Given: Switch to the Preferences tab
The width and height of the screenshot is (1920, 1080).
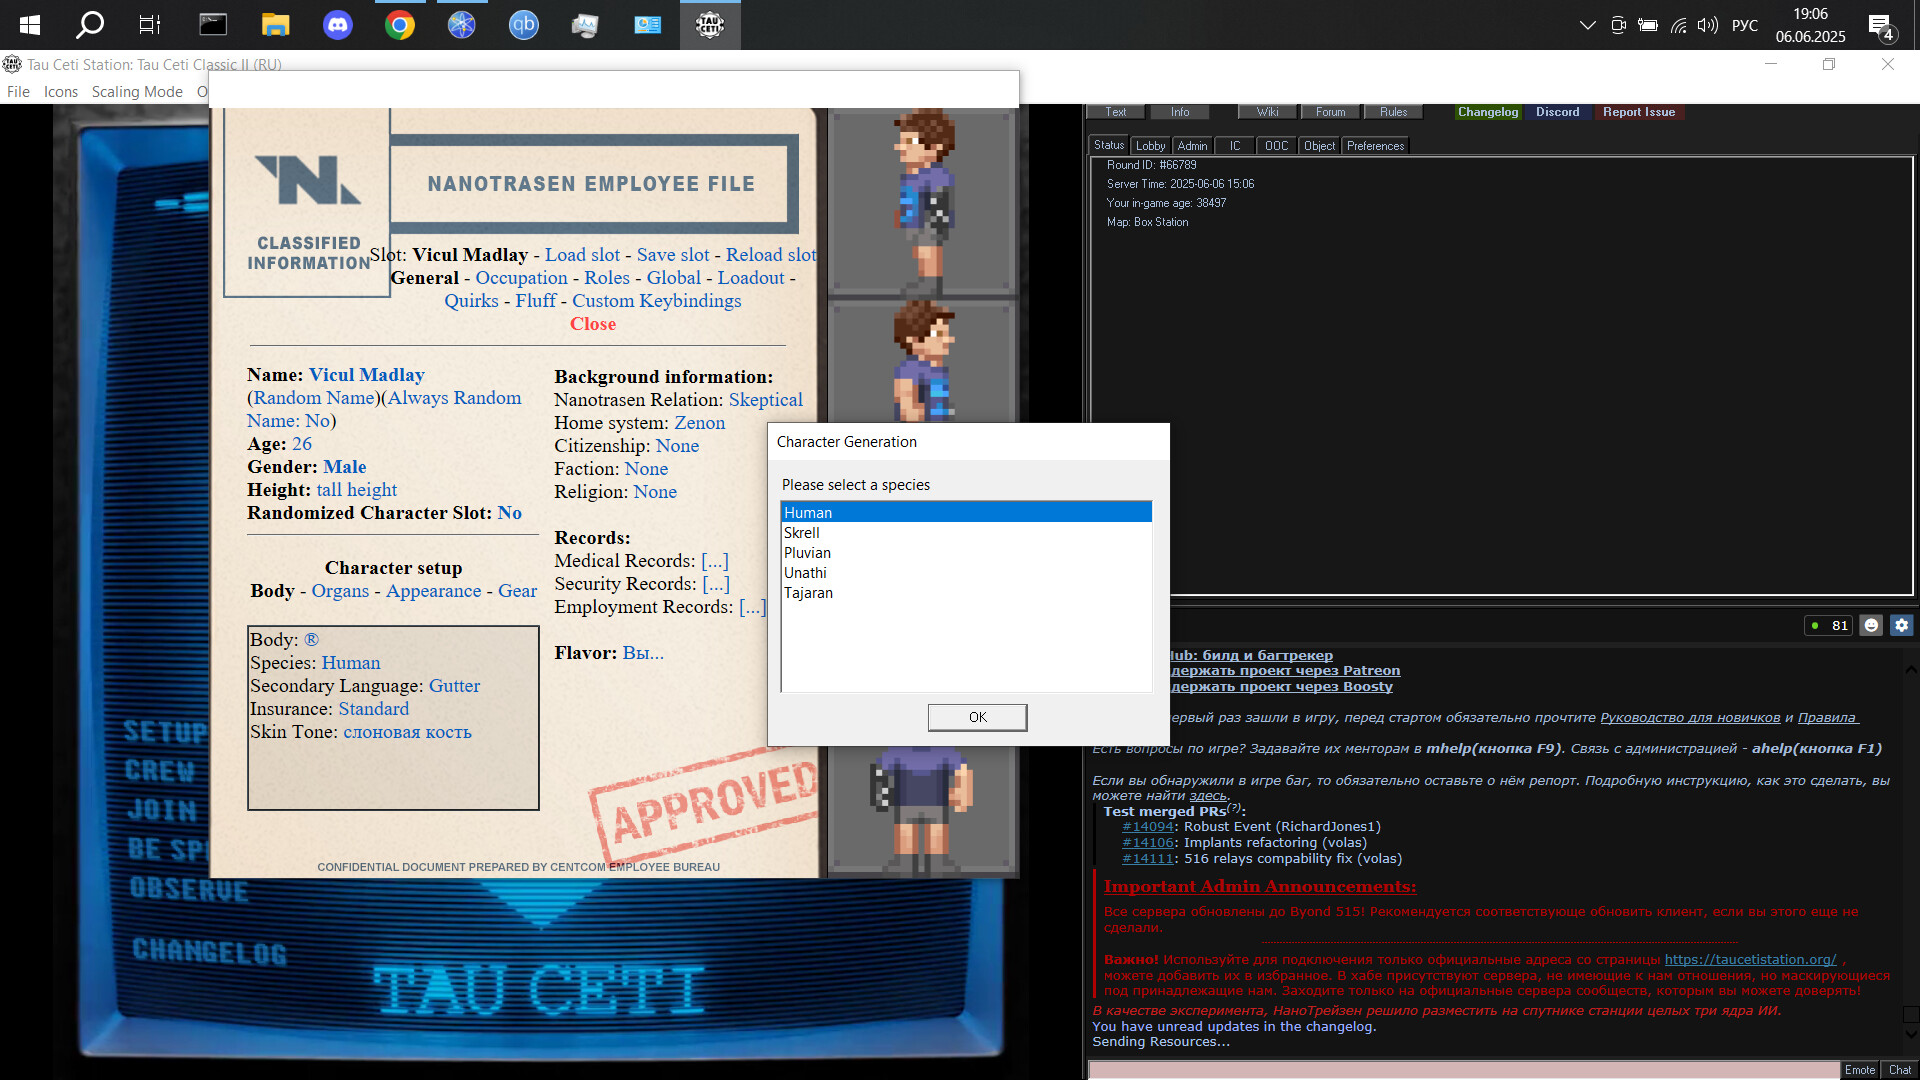Looking at the screenshot, I should [1375, 146].
